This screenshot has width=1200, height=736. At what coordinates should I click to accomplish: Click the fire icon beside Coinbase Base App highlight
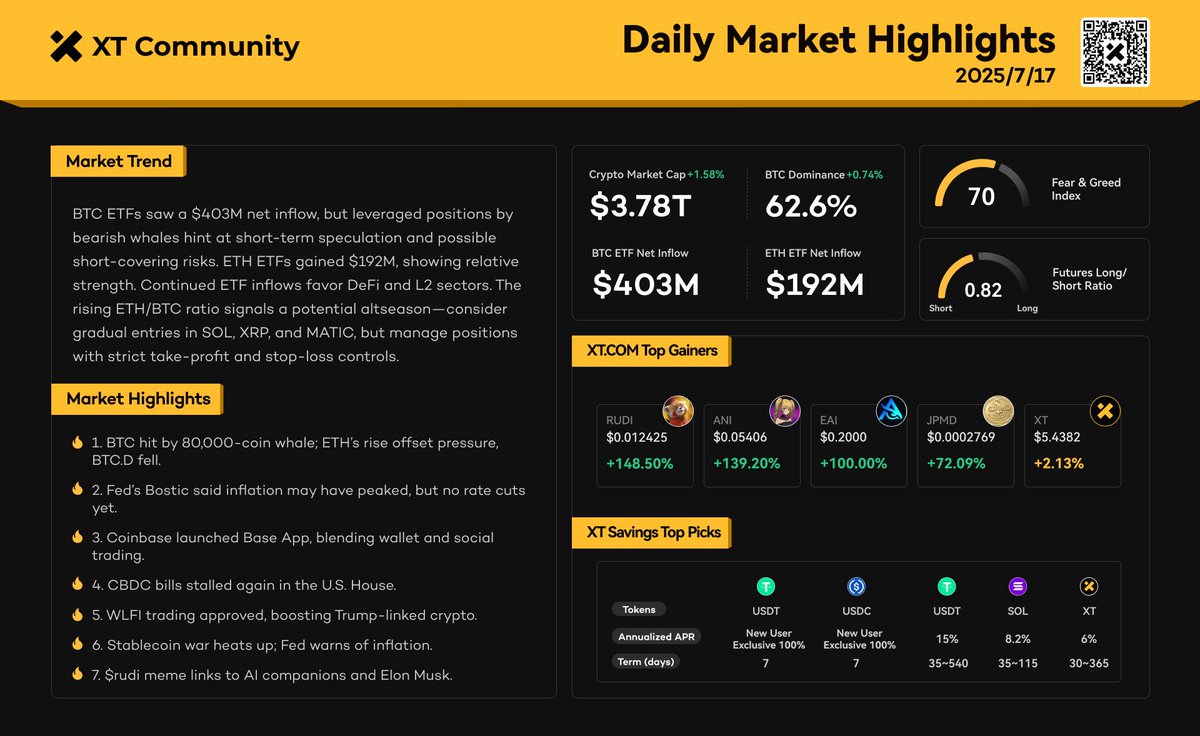(77, 537)
